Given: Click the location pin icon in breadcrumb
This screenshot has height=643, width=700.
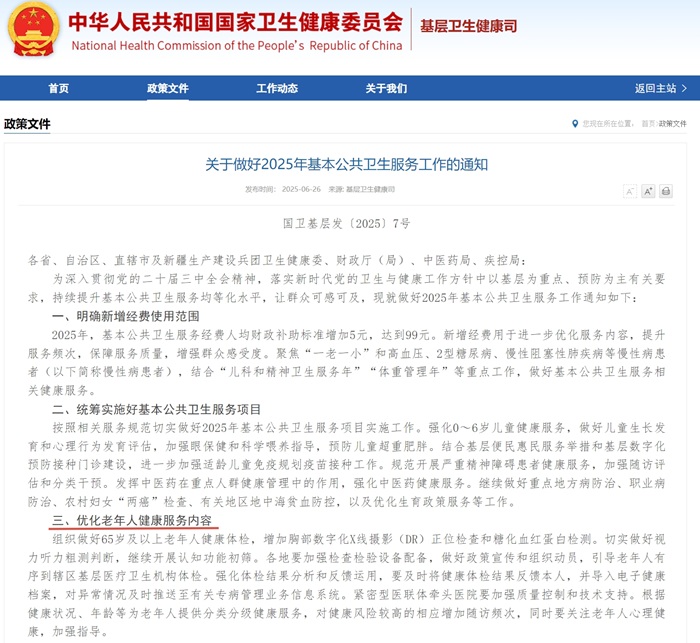Looking at the screenshot, I should [x=575, y=124].
